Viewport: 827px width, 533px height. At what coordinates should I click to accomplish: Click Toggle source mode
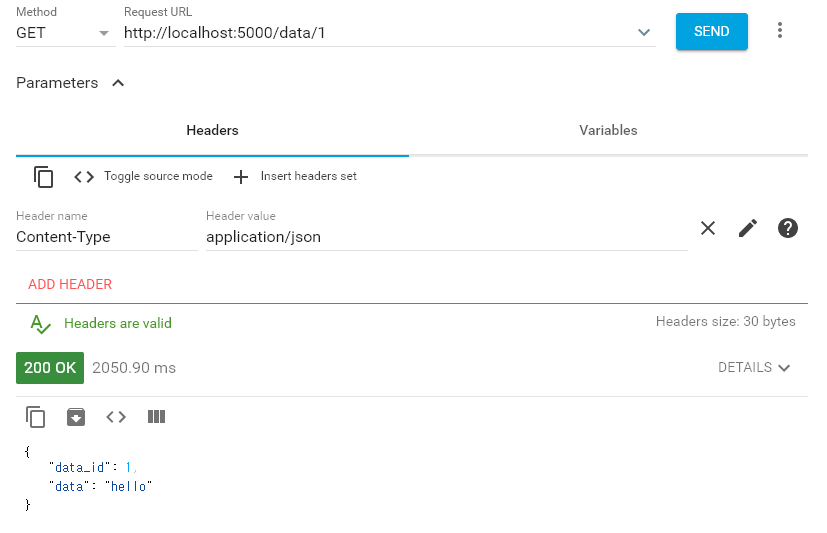(x=143, y=176)
